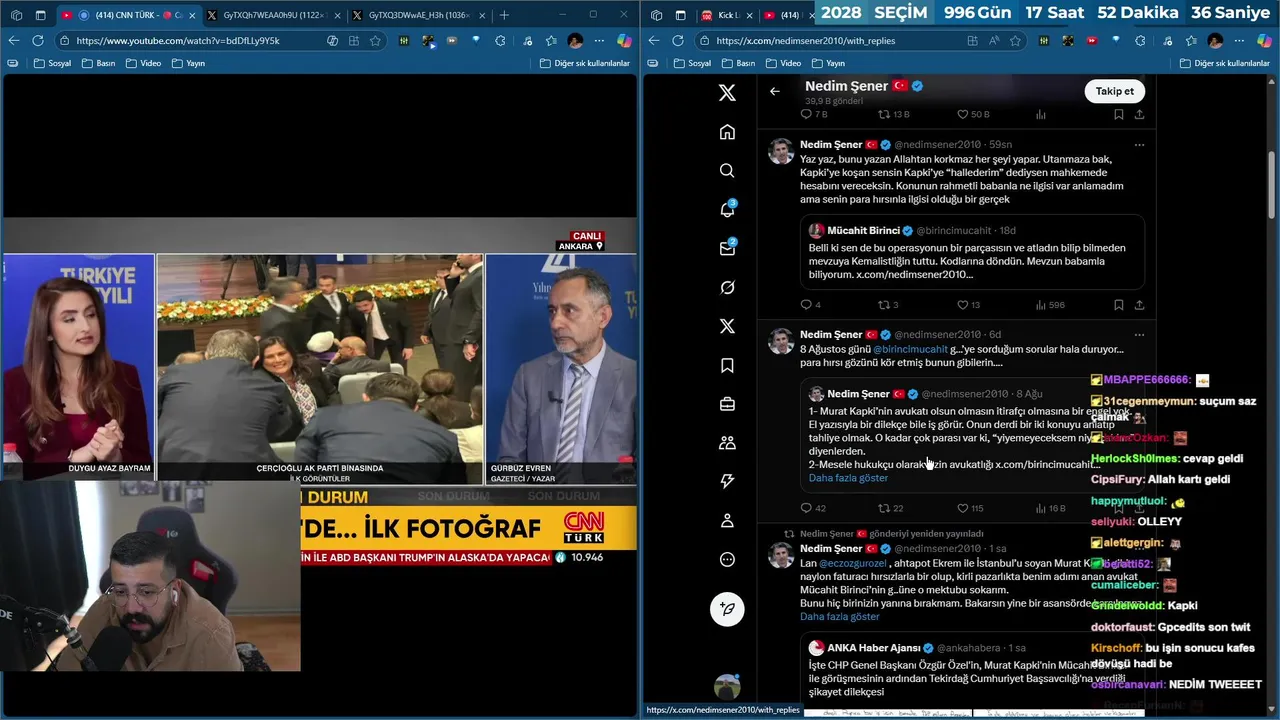Favorite x.com page with star icon

pos(1015,41)
